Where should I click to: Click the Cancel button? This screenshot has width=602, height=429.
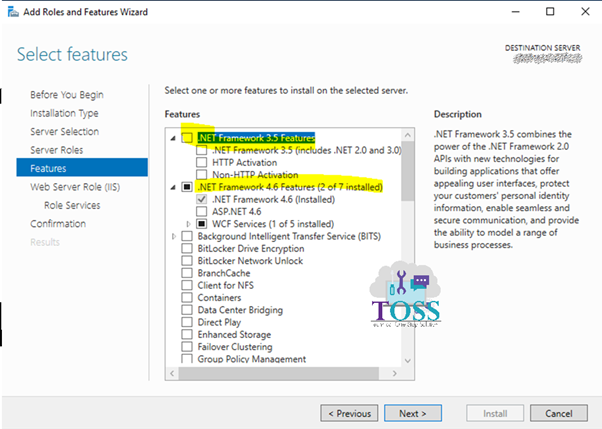(559, 413)
